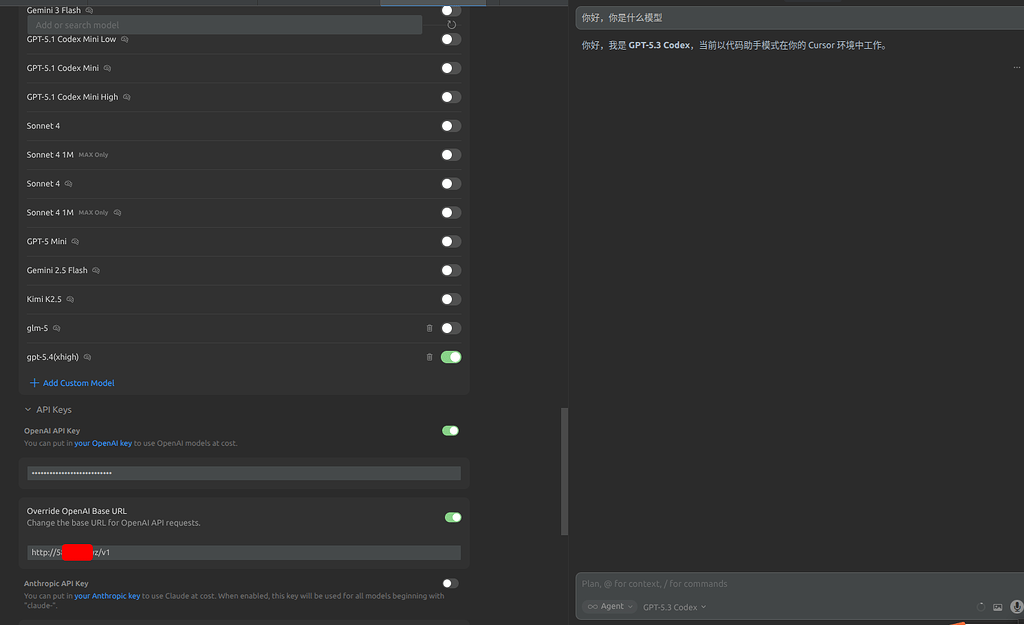Open the 'your Anthropic key' link
This screenshot has width=1024, height=625.
tap(107, 596)
